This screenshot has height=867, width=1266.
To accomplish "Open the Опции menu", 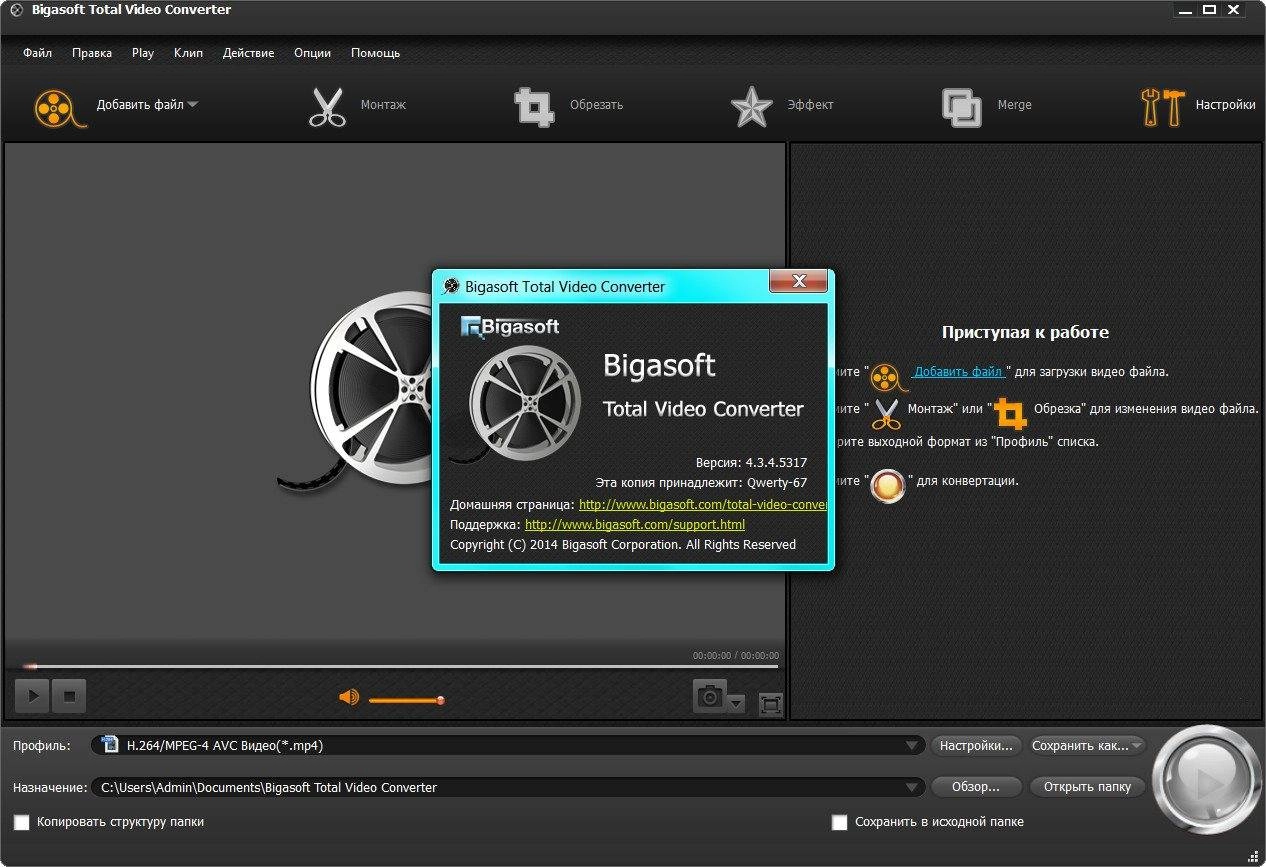I will pyautogui.click(x=312, y=53).
